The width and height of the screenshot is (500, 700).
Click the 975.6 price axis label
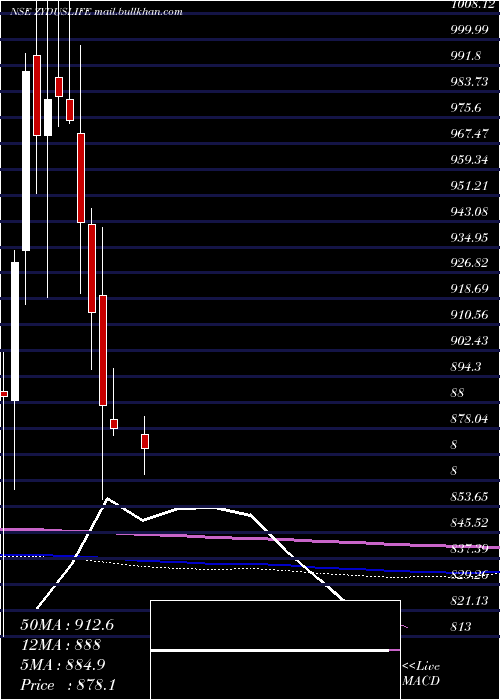(466, 108)
